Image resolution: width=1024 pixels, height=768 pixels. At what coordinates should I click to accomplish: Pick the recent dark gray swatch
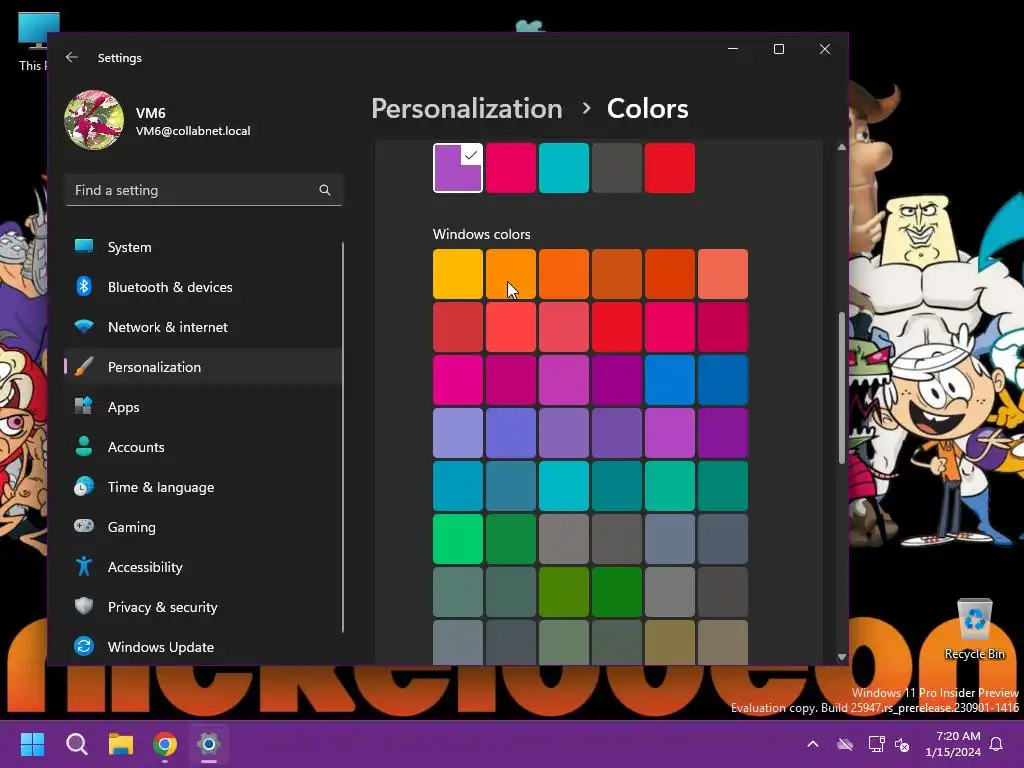[616, 168]
